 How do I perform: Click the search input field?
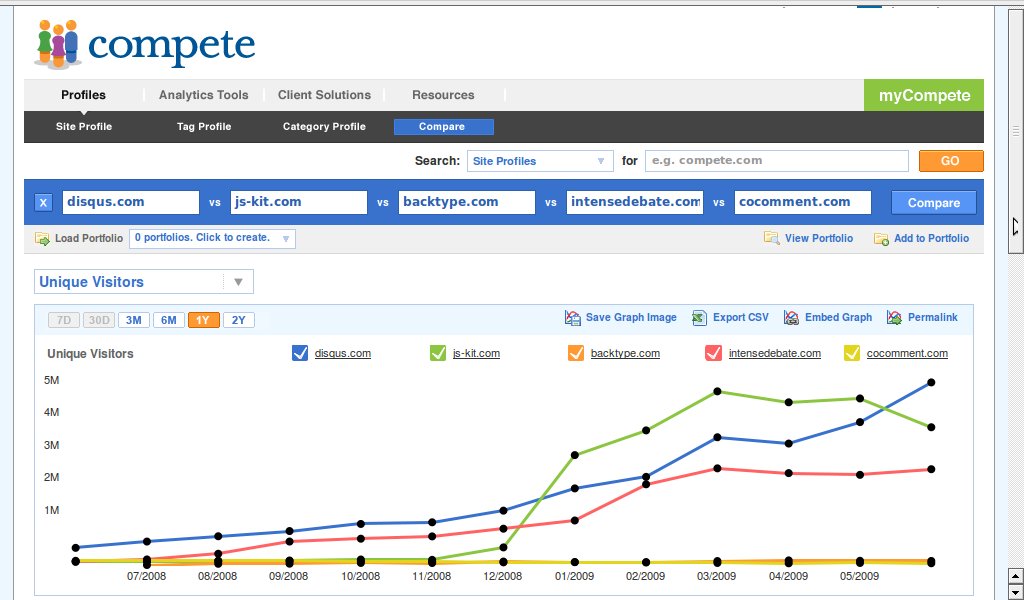(x=776, y=161)
